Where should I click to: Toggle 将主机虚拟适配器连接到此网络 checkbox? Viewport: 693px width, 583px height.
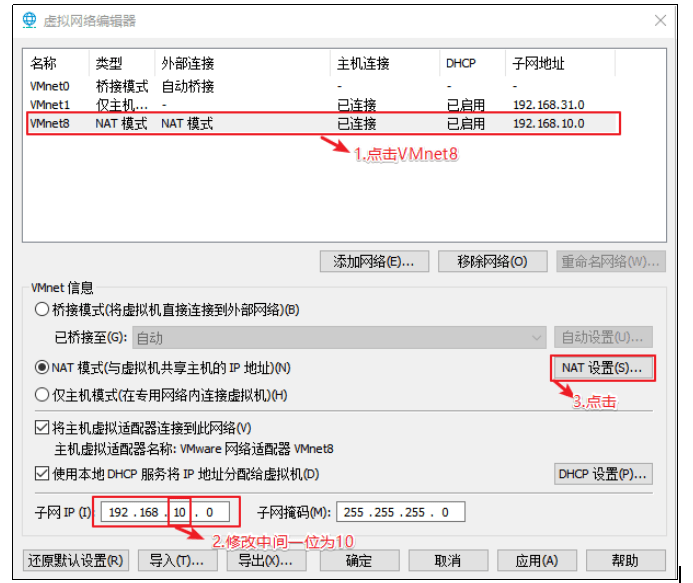click(42, 428)
